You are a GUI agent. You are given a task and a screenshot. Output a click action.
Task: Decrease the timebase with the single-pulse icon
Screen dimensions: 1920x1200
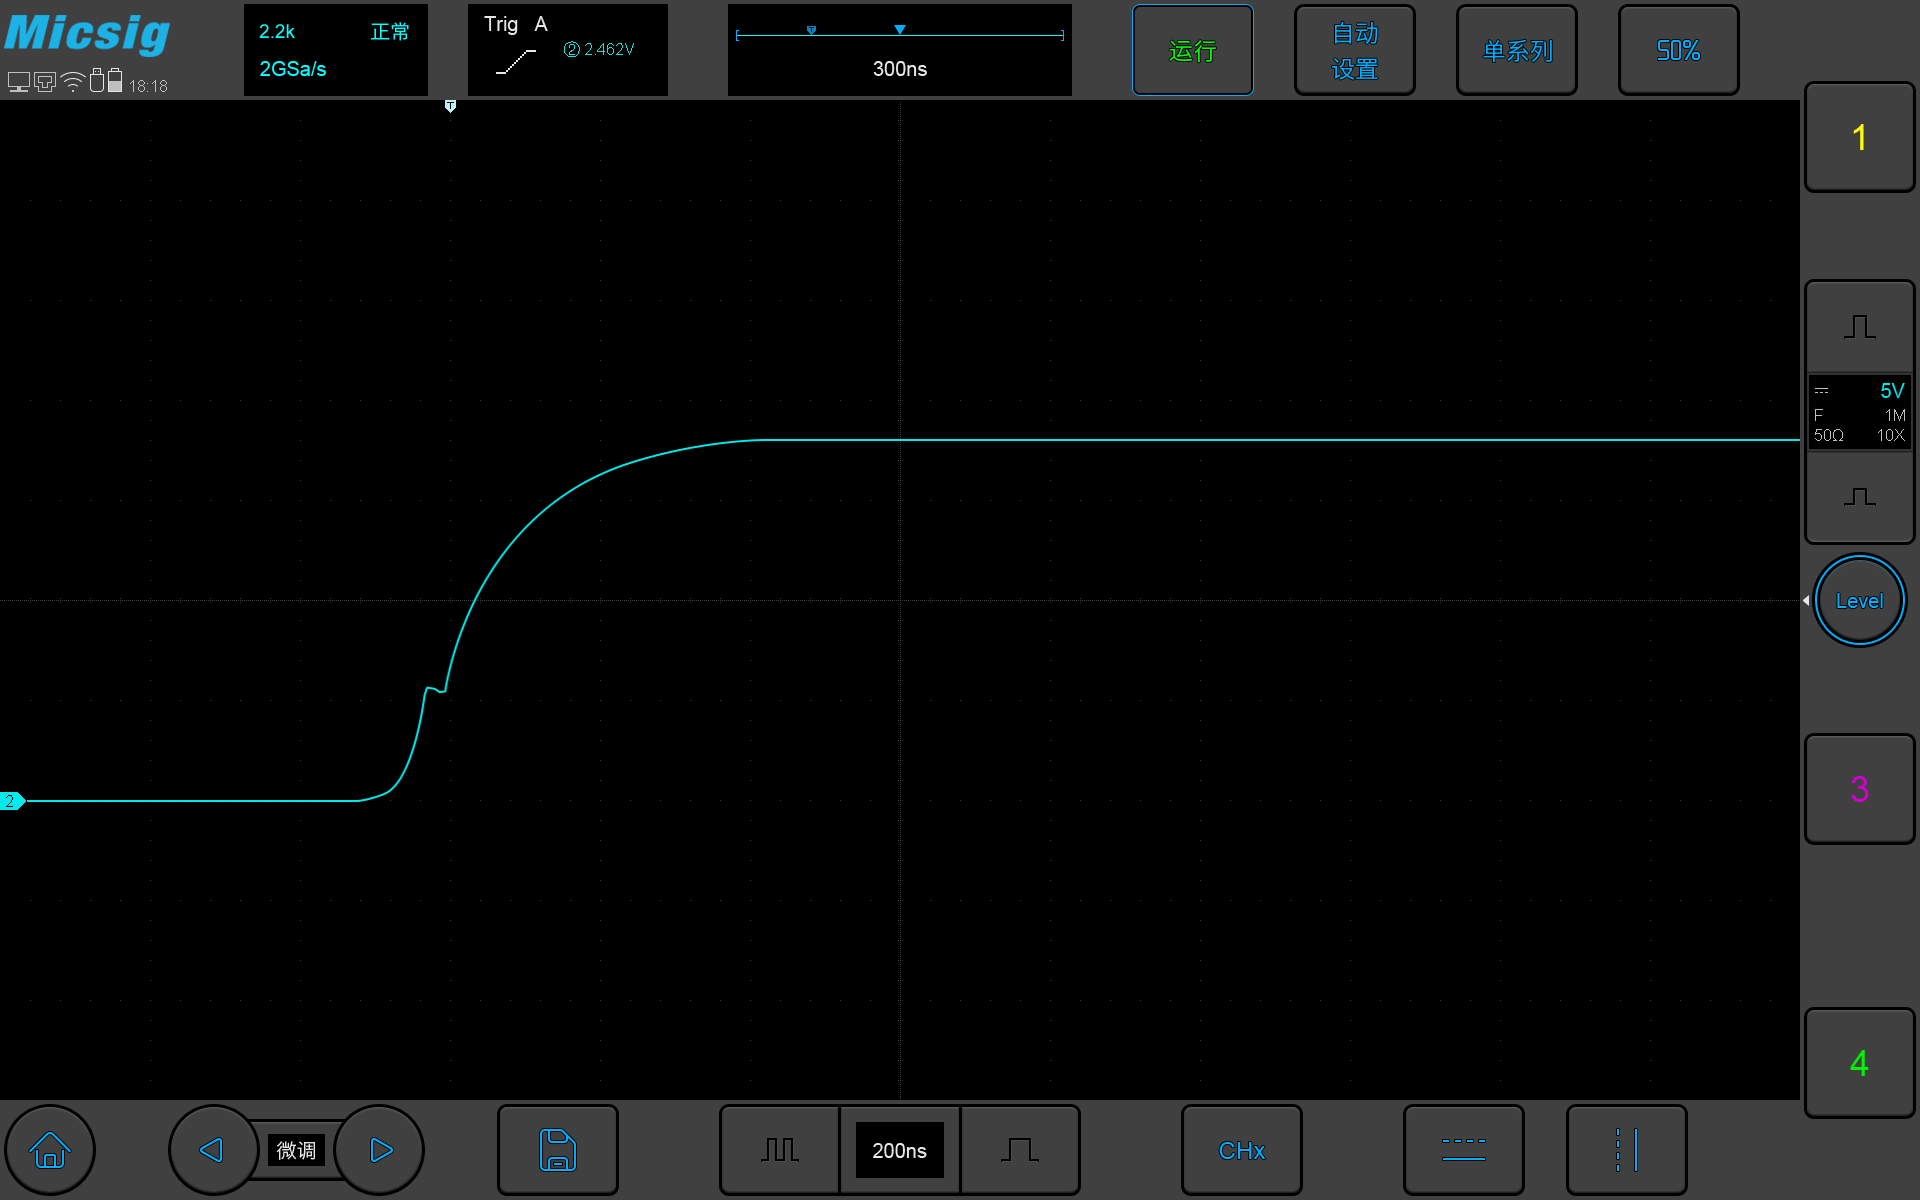1020,1150
